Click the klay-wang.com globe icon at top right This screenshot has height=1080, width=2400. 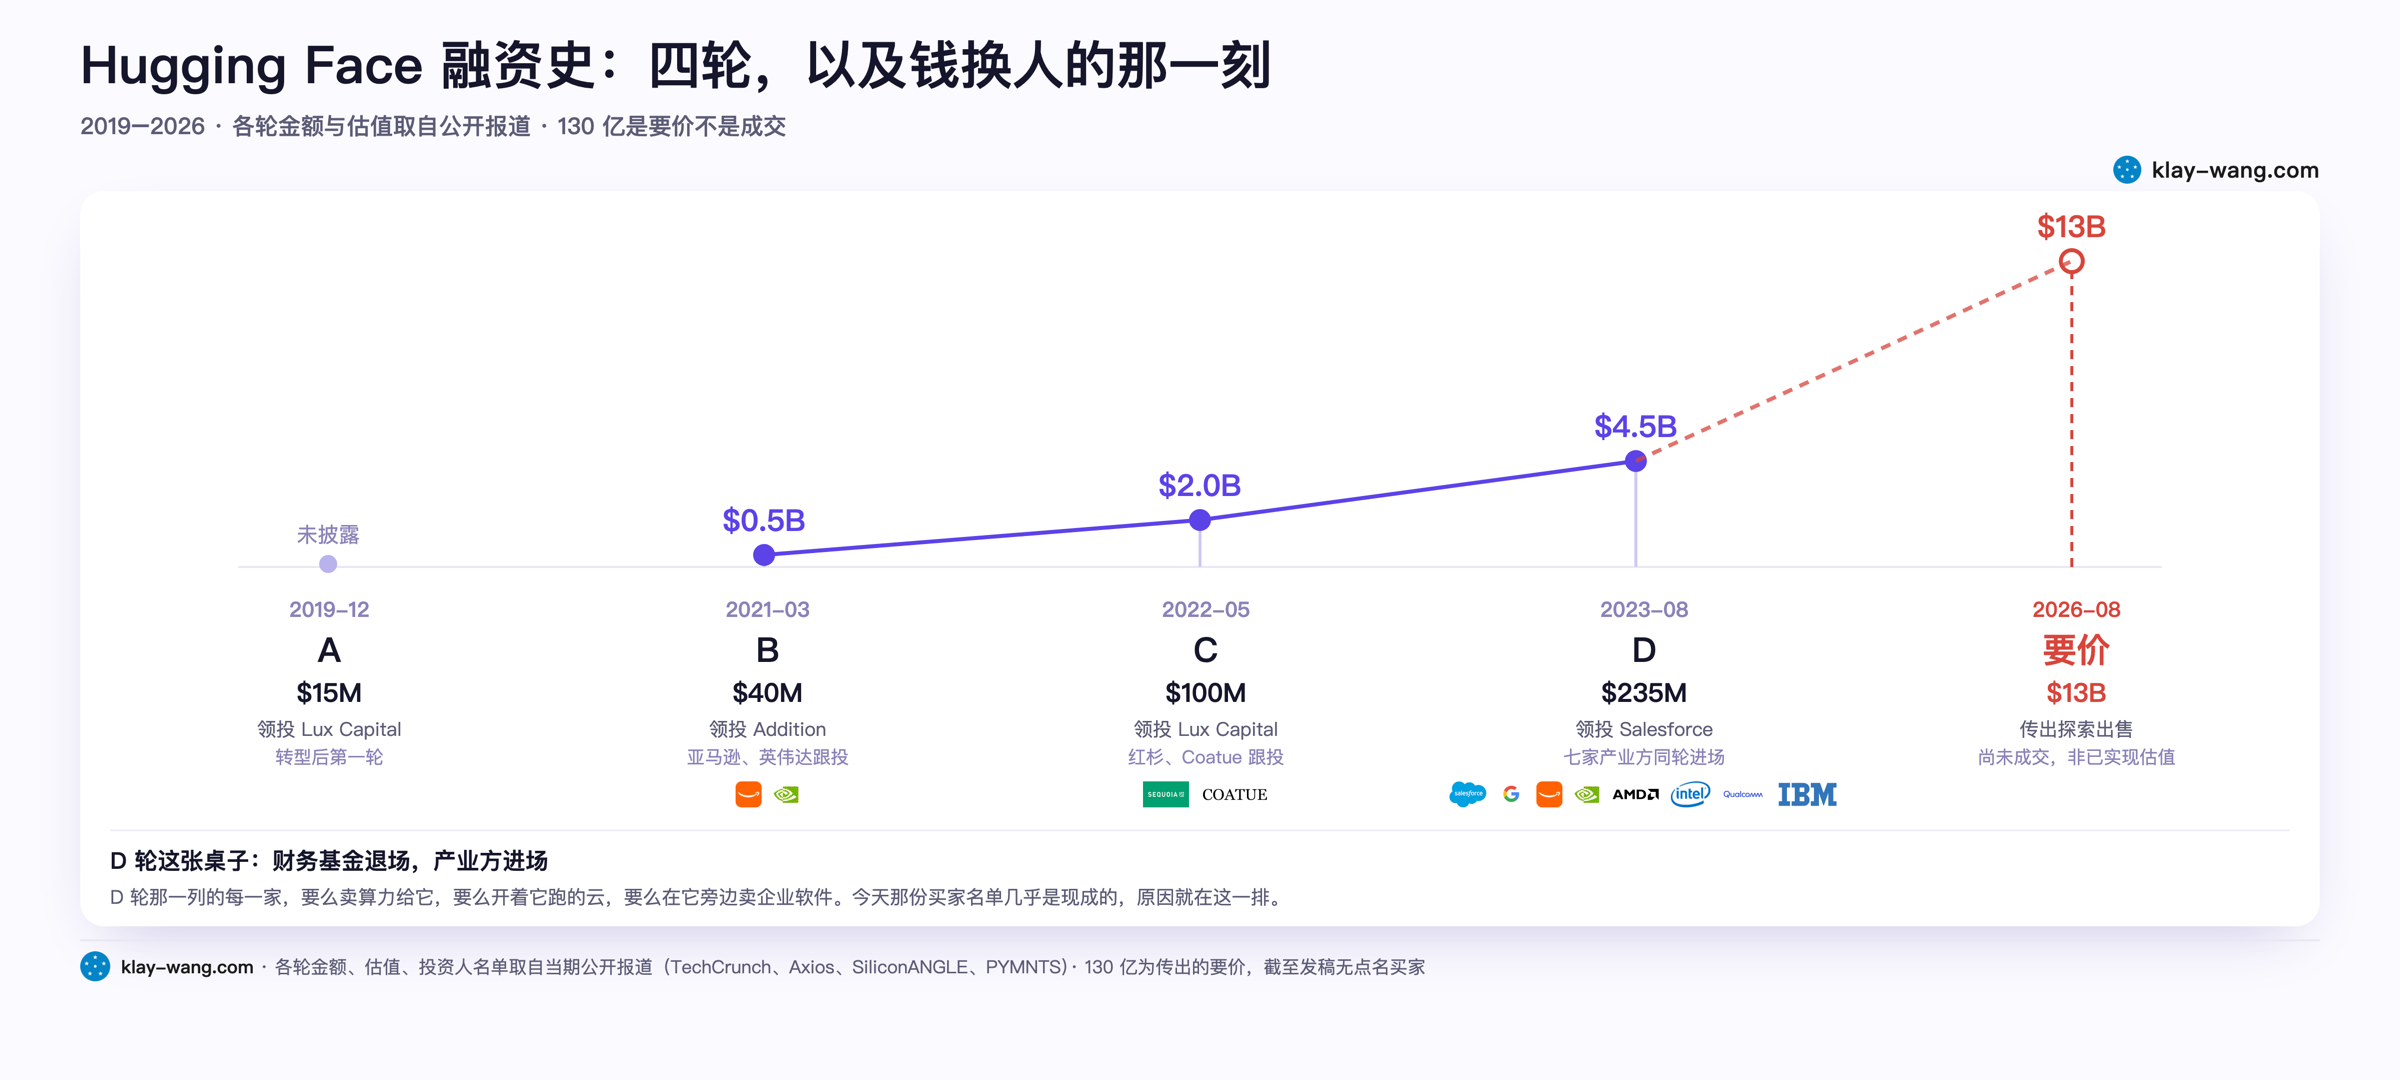[2127, 170]
